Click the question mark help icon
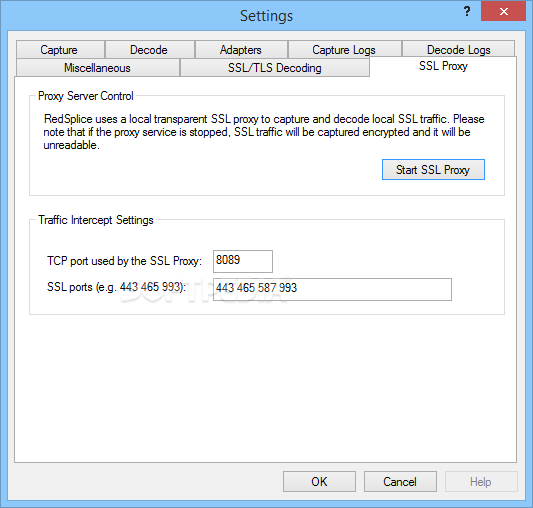Image resolution: width=533 pixels, height=508 pixels. coord(467,12)
